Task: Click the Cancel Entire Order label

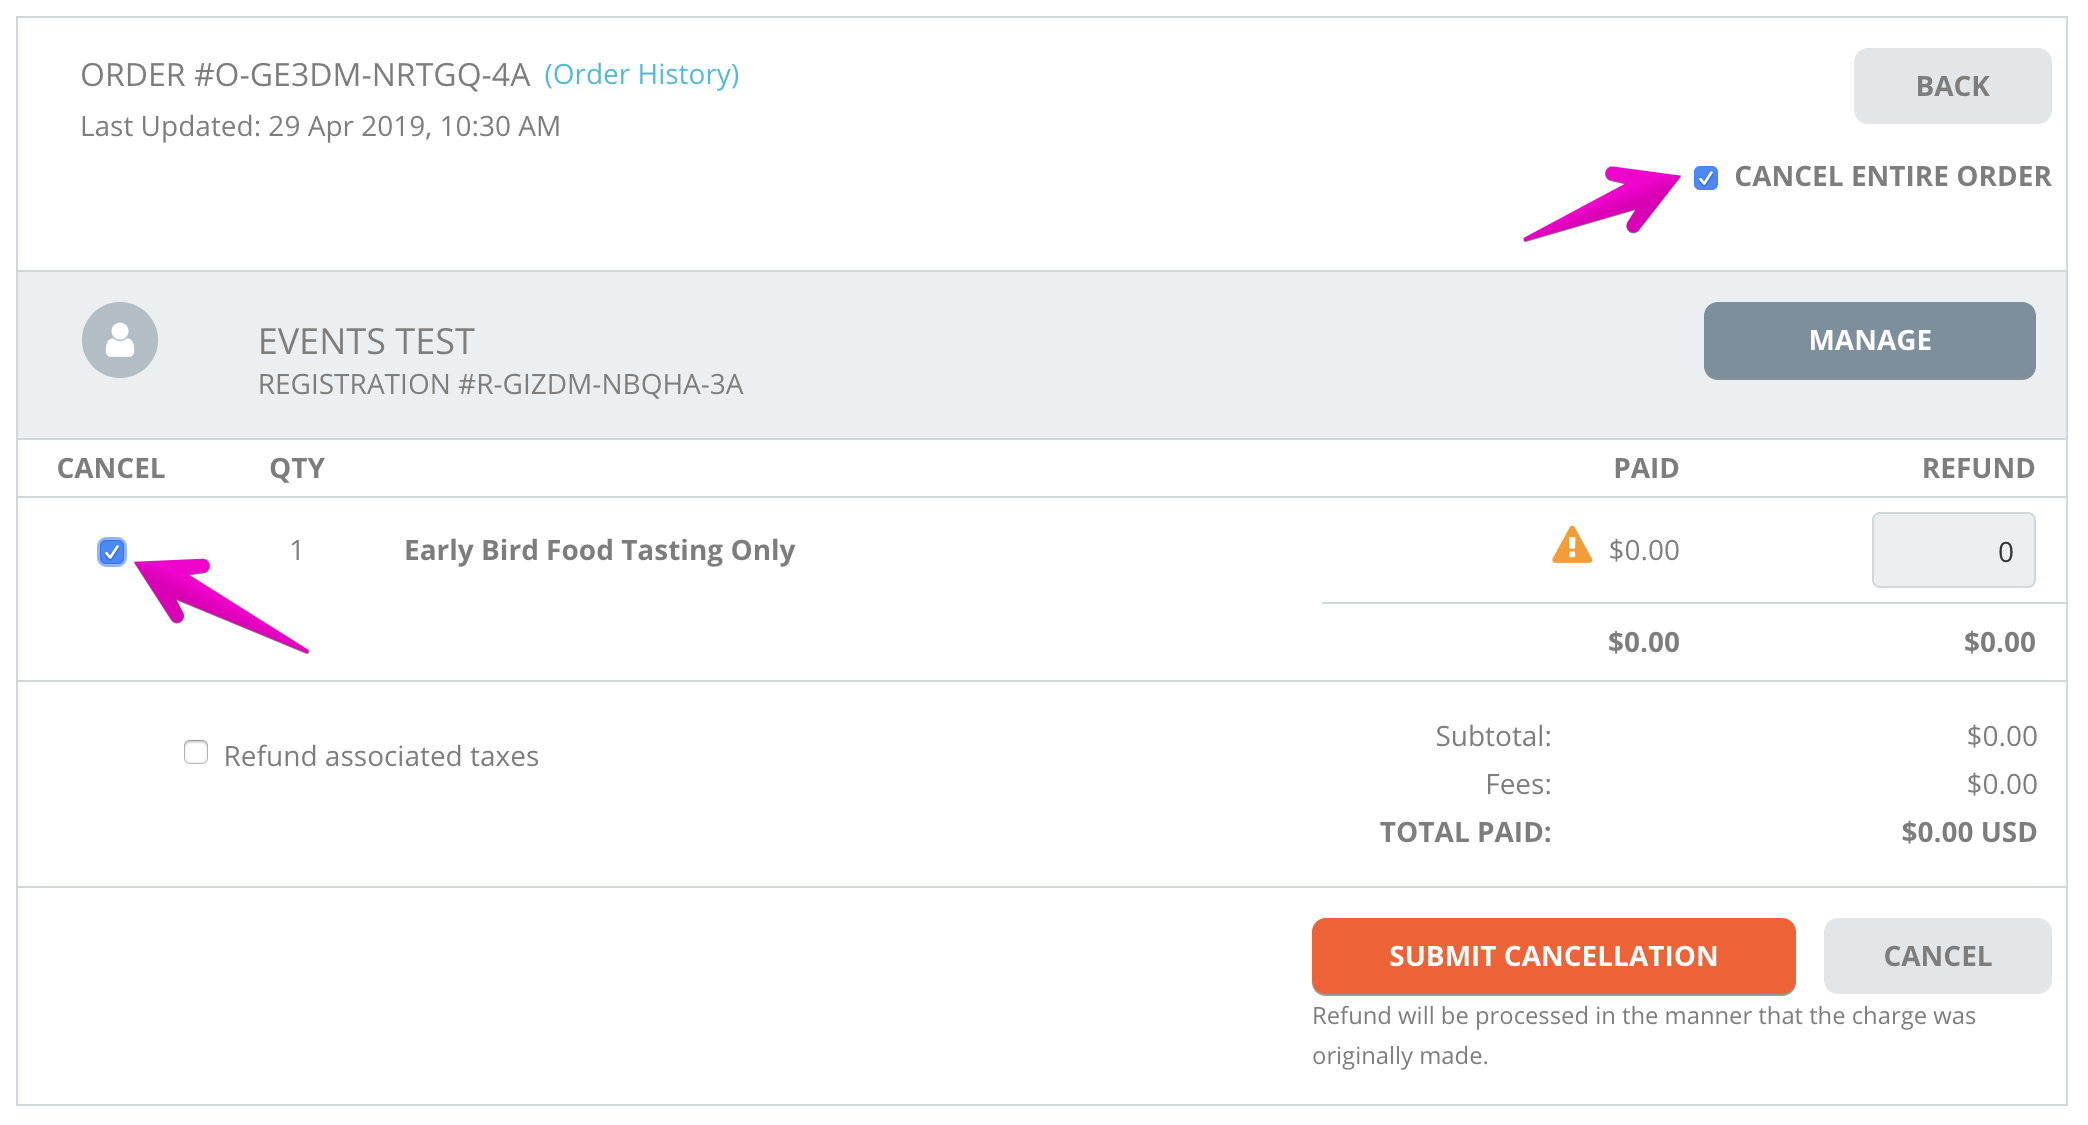Action: pos(1892,177)
